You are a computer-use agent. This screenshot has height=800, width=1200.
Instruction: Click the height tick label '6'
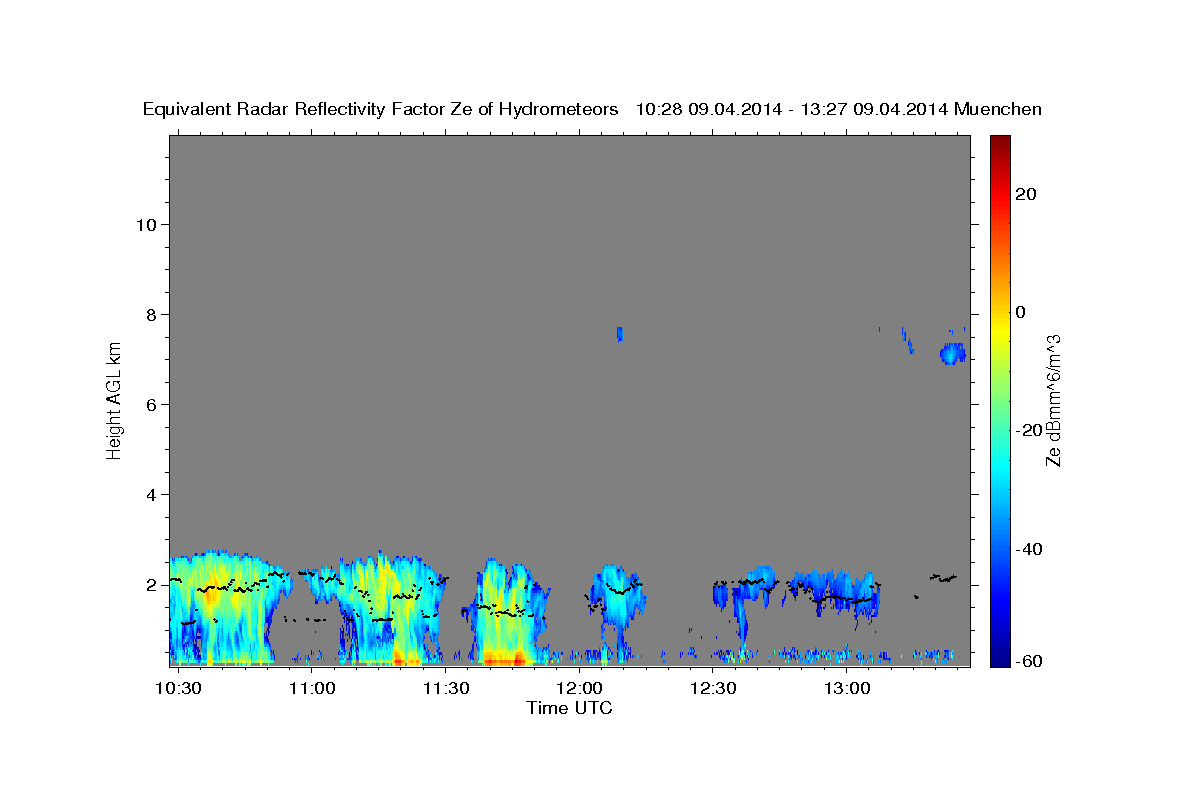[151, 404]
